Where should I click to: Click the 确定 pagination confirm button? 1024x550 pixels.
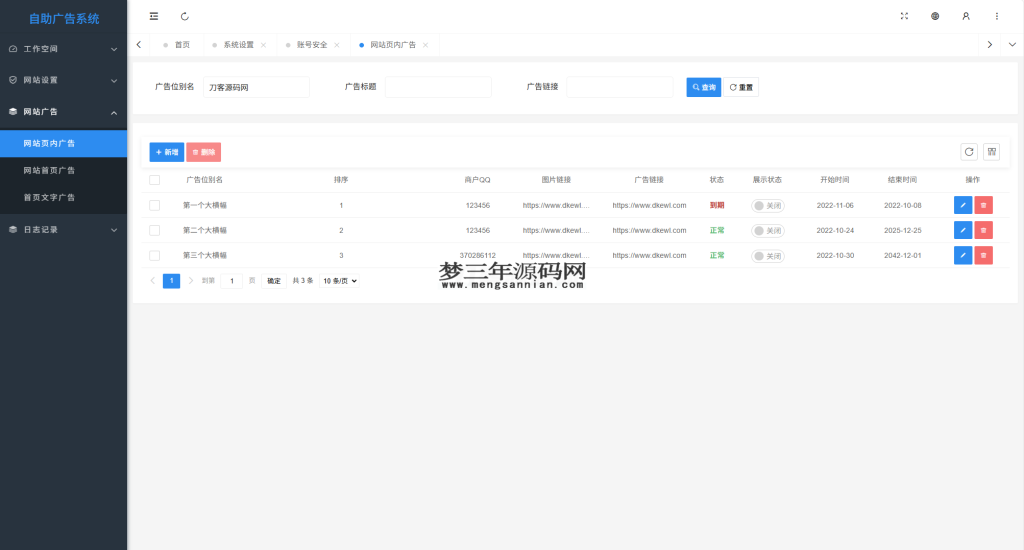pyautogui.click(x=274, y=281)
